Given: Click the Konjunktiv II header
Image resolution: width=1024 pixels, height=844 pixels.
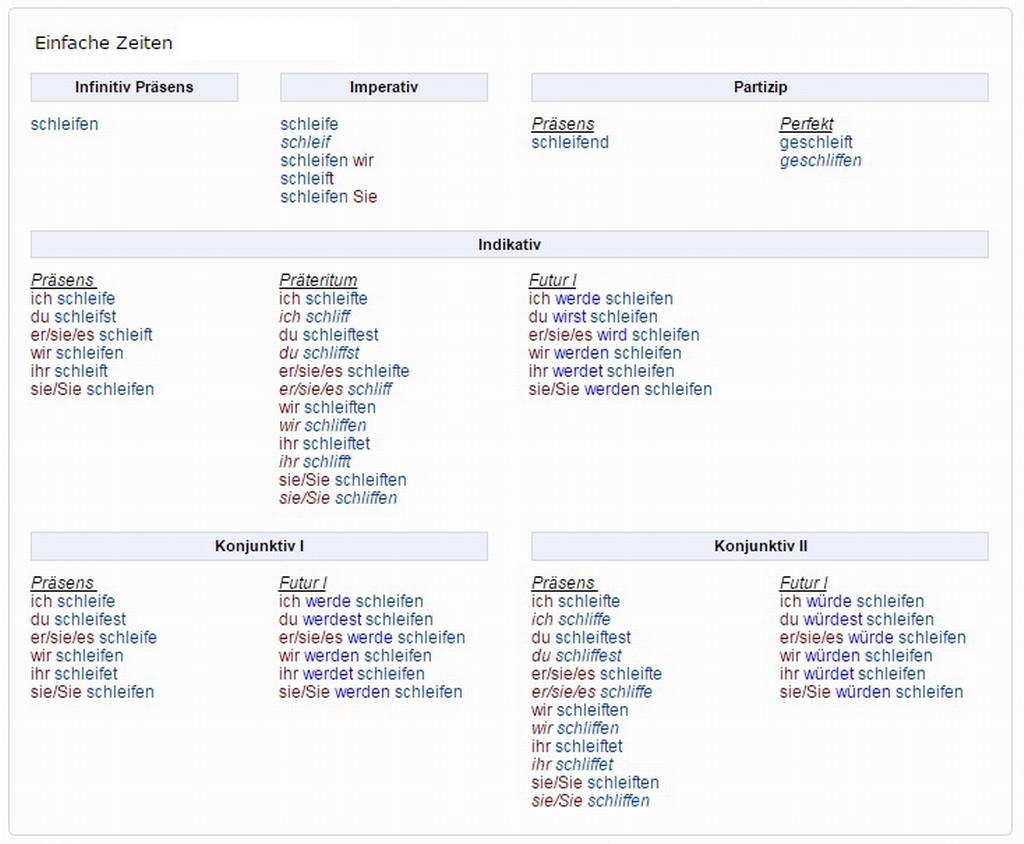Looking at the screenshot, I should (x=760, y=546).
